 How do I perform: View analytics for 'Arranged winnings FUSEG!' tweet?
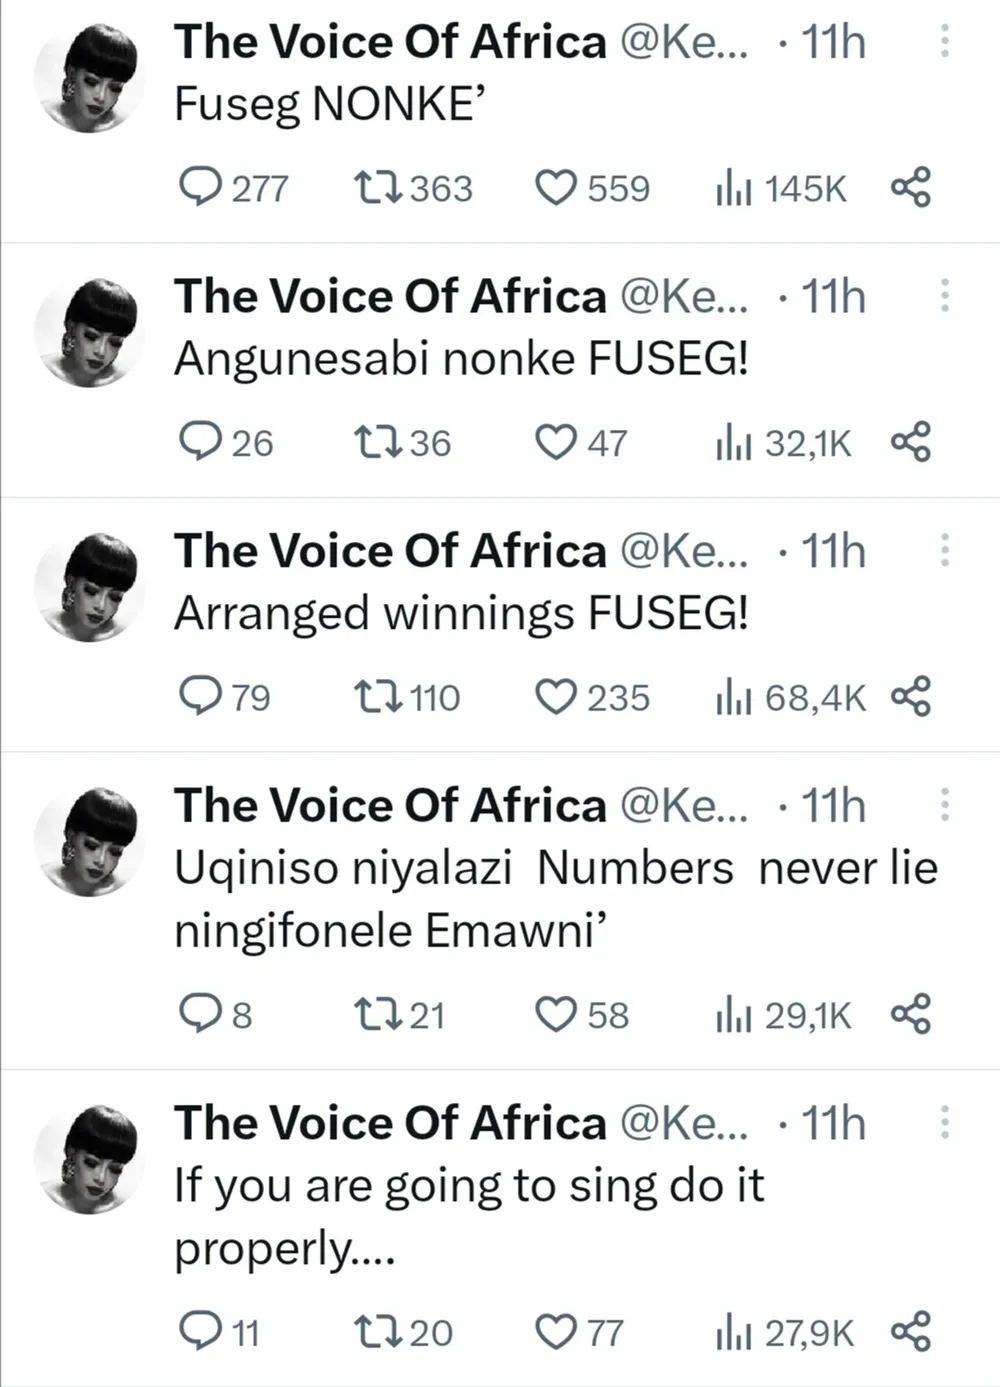tap(733, 697)
